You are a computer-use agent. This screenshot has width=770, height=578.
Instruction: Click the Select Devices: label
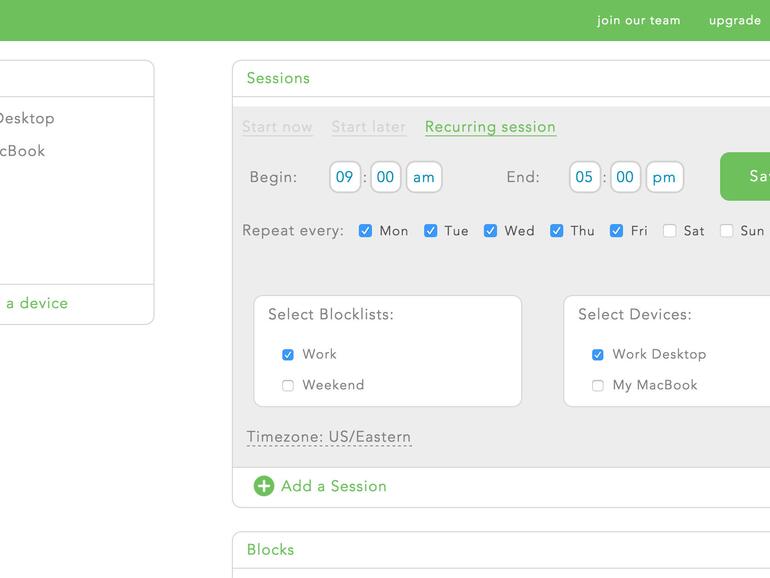(x=635, y=314)
